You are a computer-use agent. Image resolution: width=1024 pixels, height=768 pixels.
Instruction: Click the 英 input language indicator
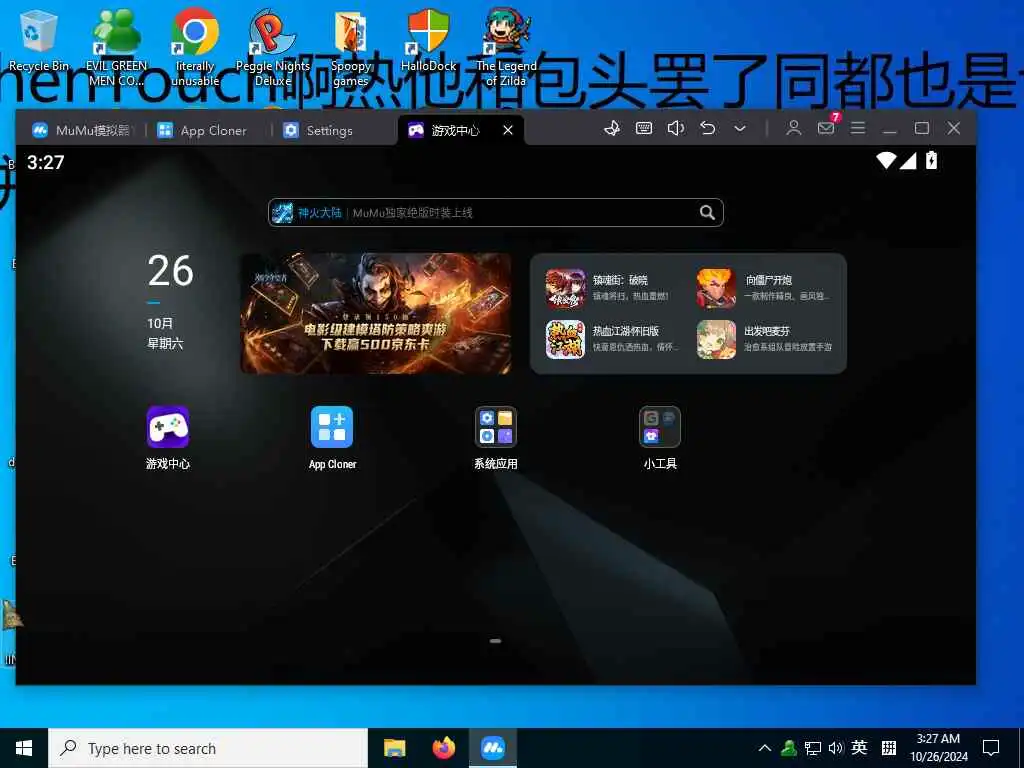click(859, 748)
